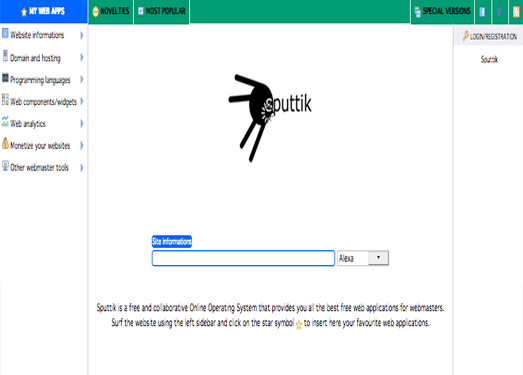Image resolution: width=523 pixels, height=375 pixels.
Task: Expand Domain and hosting arrow
Action: click(x=82, y=58)
